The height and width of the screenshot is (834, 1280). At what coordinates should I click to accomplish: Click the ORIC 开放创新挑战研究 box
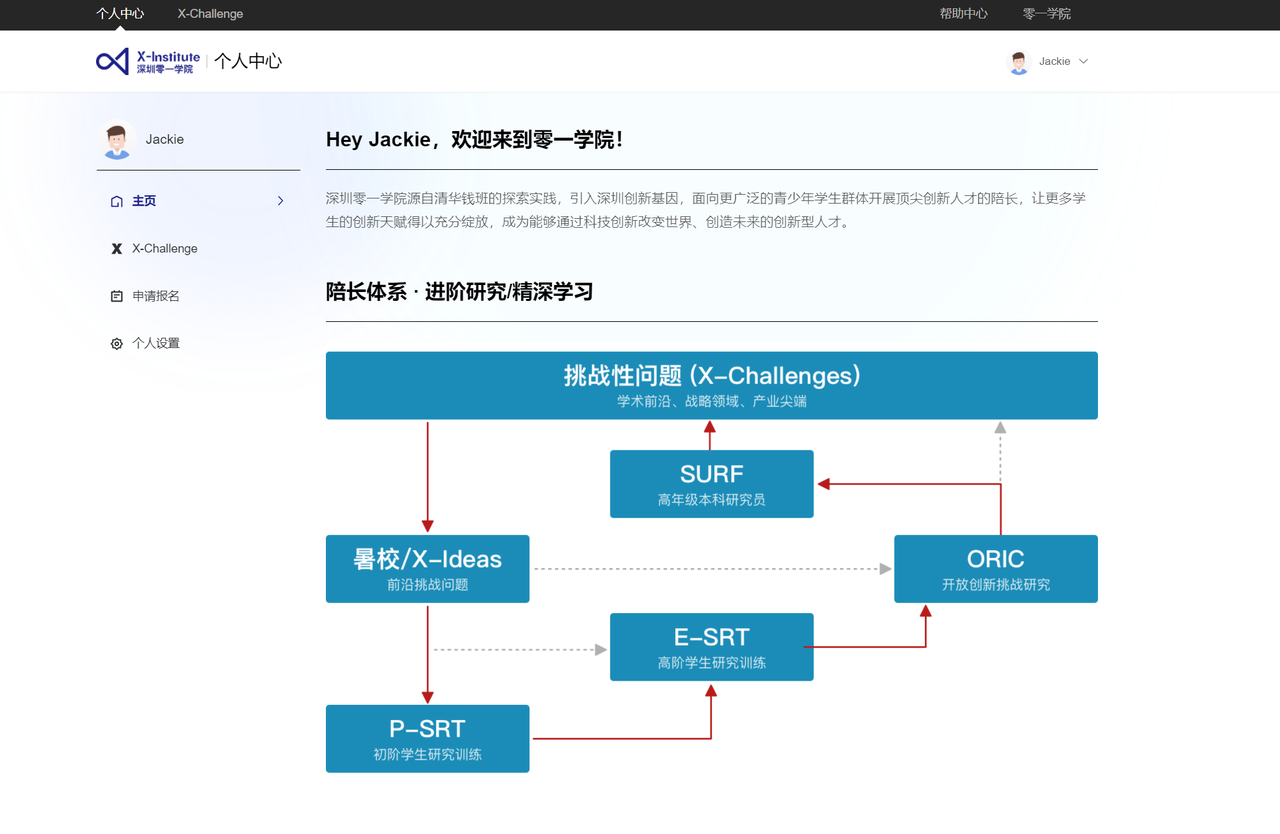pos(996,569)
